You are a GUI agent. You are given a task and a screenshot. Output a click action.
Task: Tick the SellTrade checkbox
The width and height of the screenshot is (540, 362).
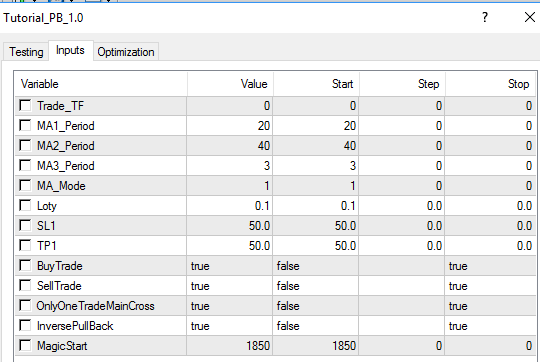click(x=25, y=285)
